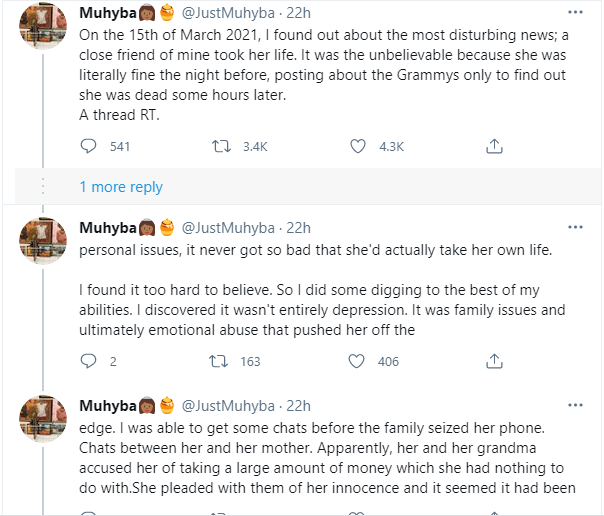The height and width of the screenshot is (516, 604).
Task: View profile picture on the second tweet
Action: tap(43, 241)
